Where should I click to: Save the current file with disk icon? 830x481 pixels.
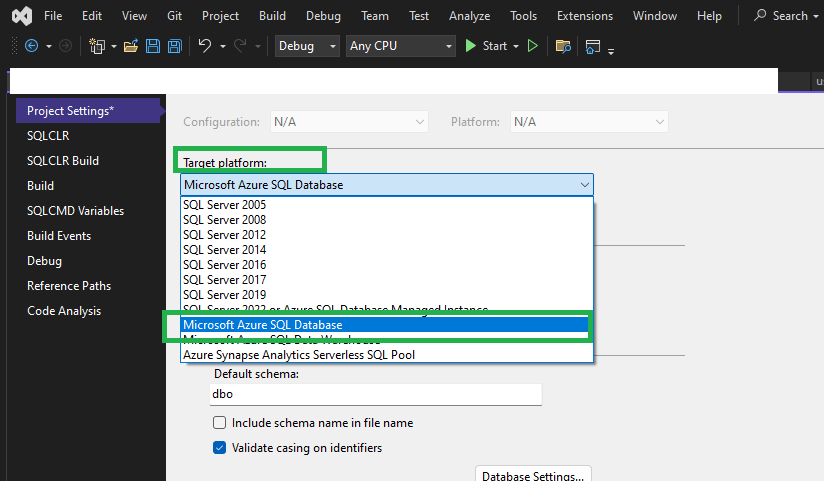coord(153,47)
